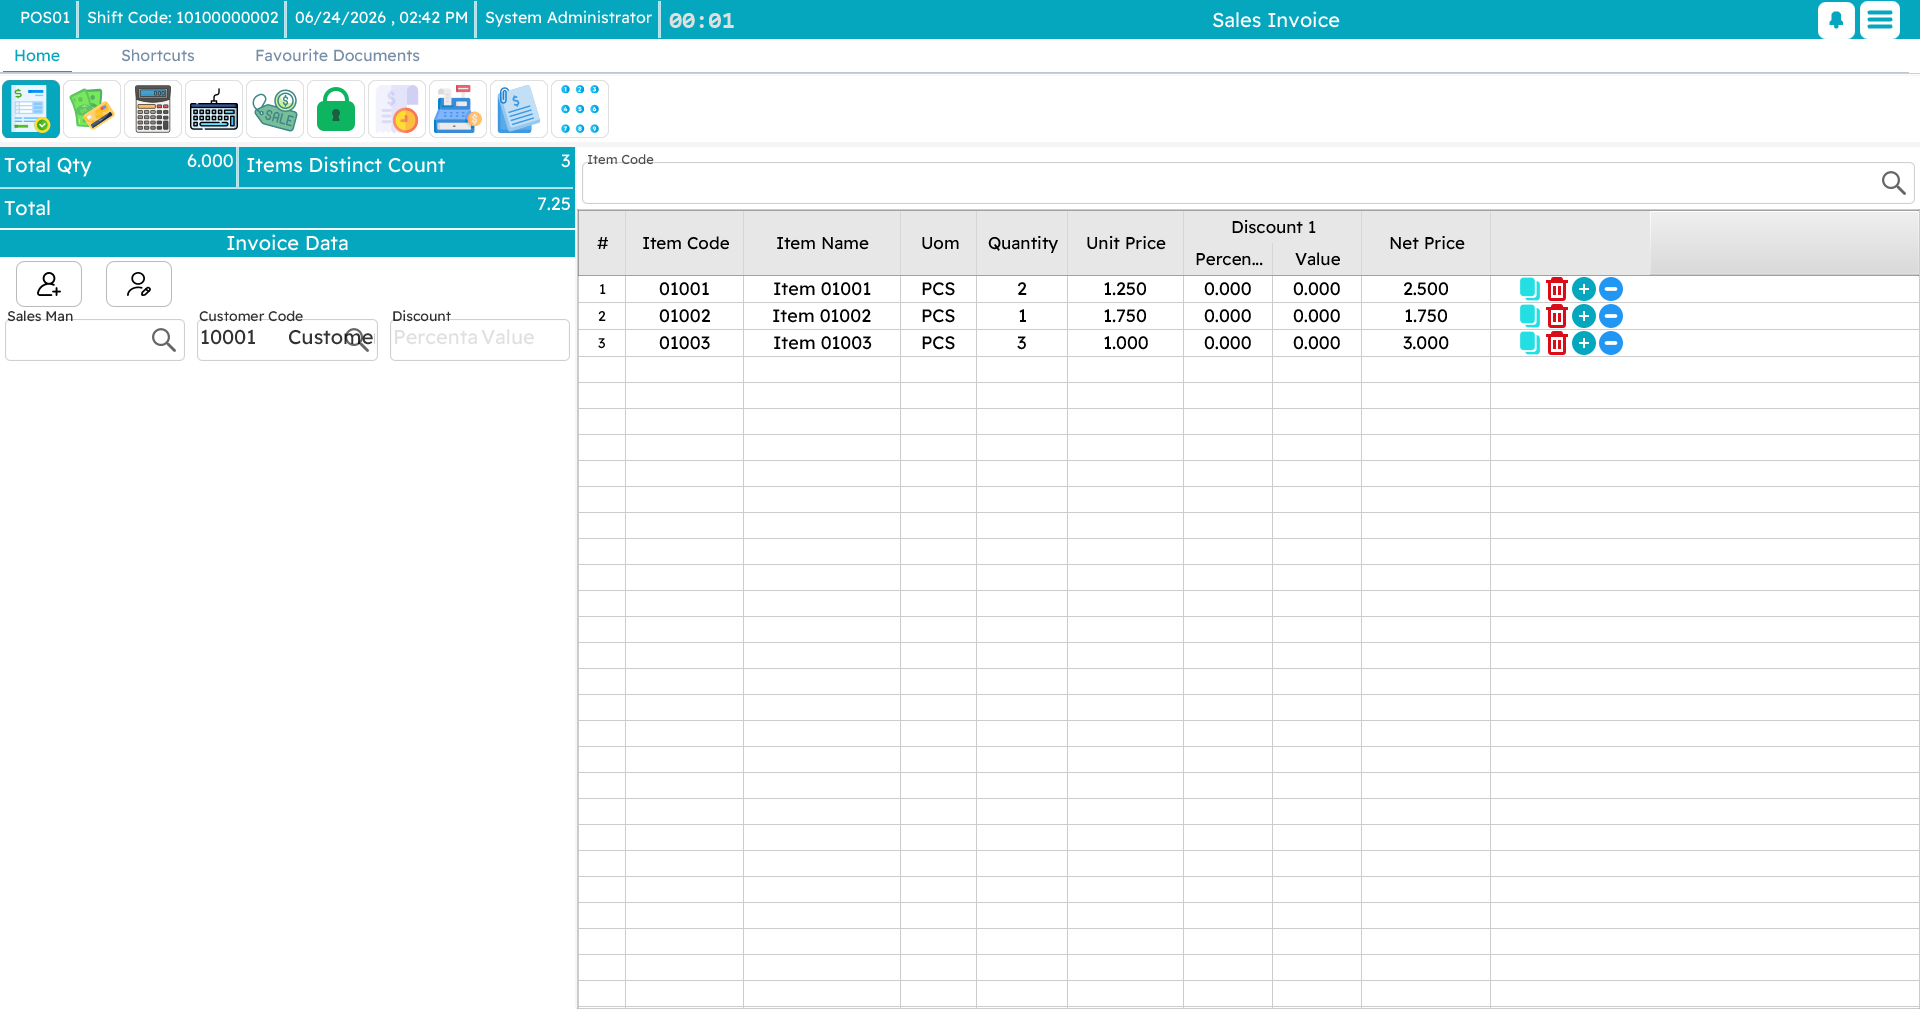This screenshot has width=1920, height=1009.
Task: Add a new customer with the person-plus button
Action: coord(49,285)
